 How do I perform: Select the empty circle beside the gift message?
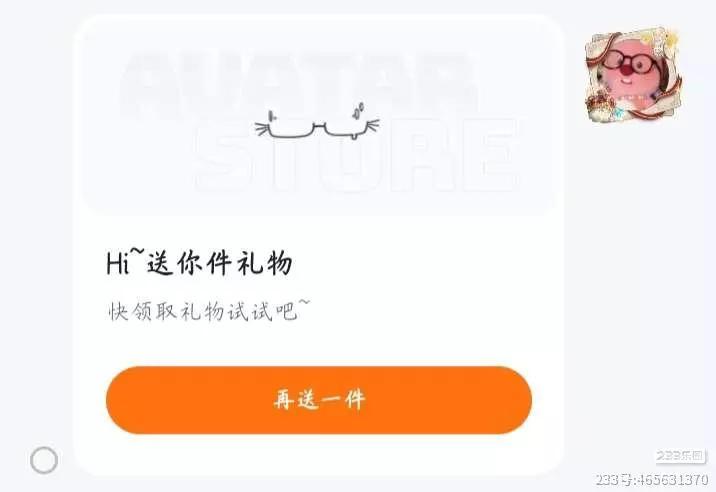tap(44, 460)
